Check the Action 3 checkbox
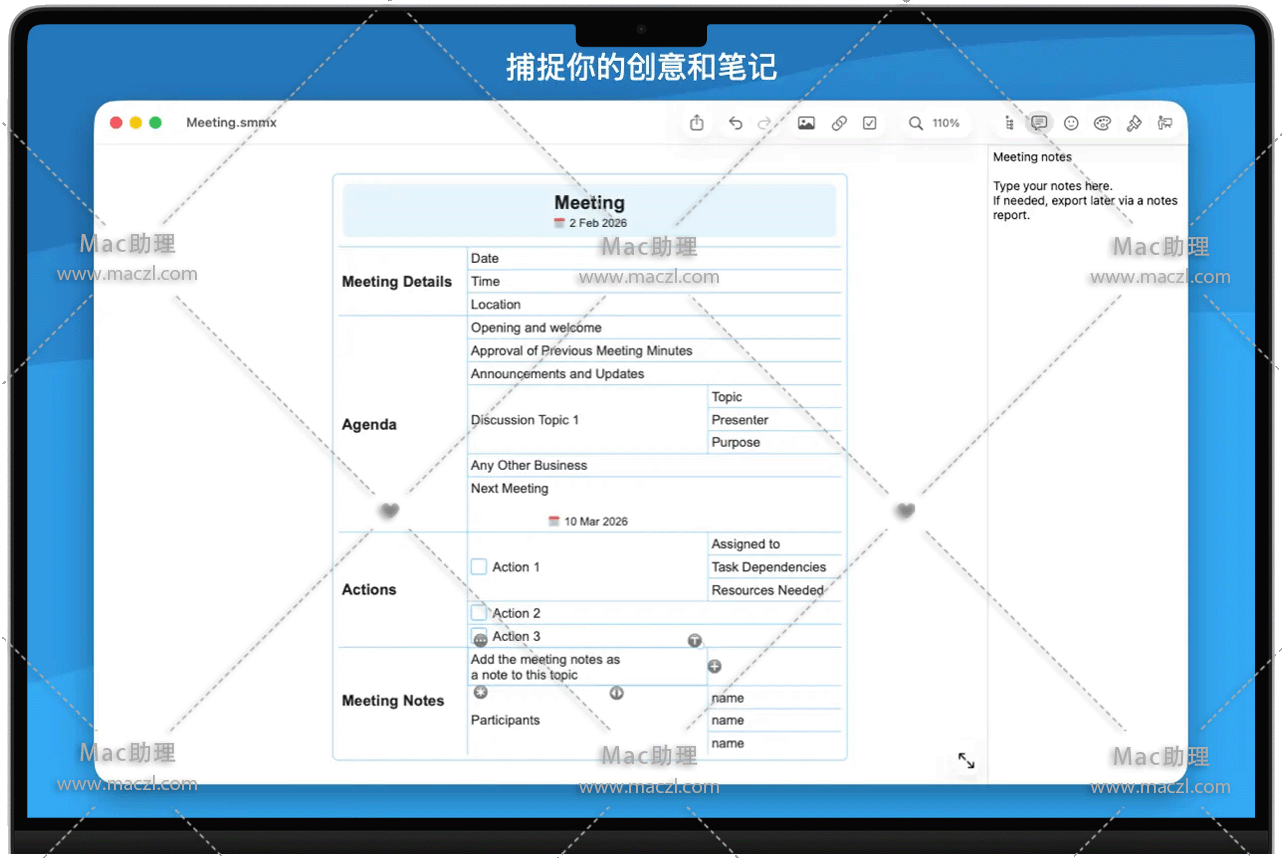 tap(479, 635)
